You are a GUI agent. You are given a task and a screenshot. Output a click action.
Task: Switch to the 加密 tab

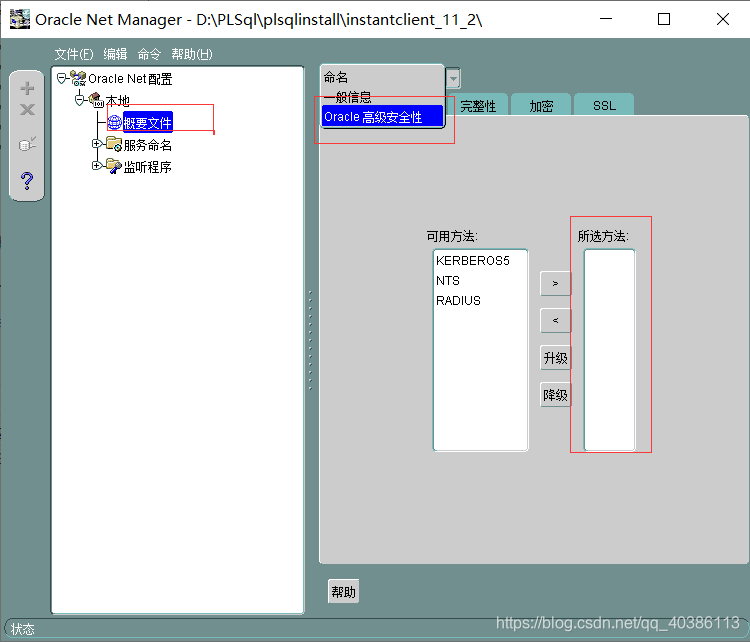pos(541,105)
